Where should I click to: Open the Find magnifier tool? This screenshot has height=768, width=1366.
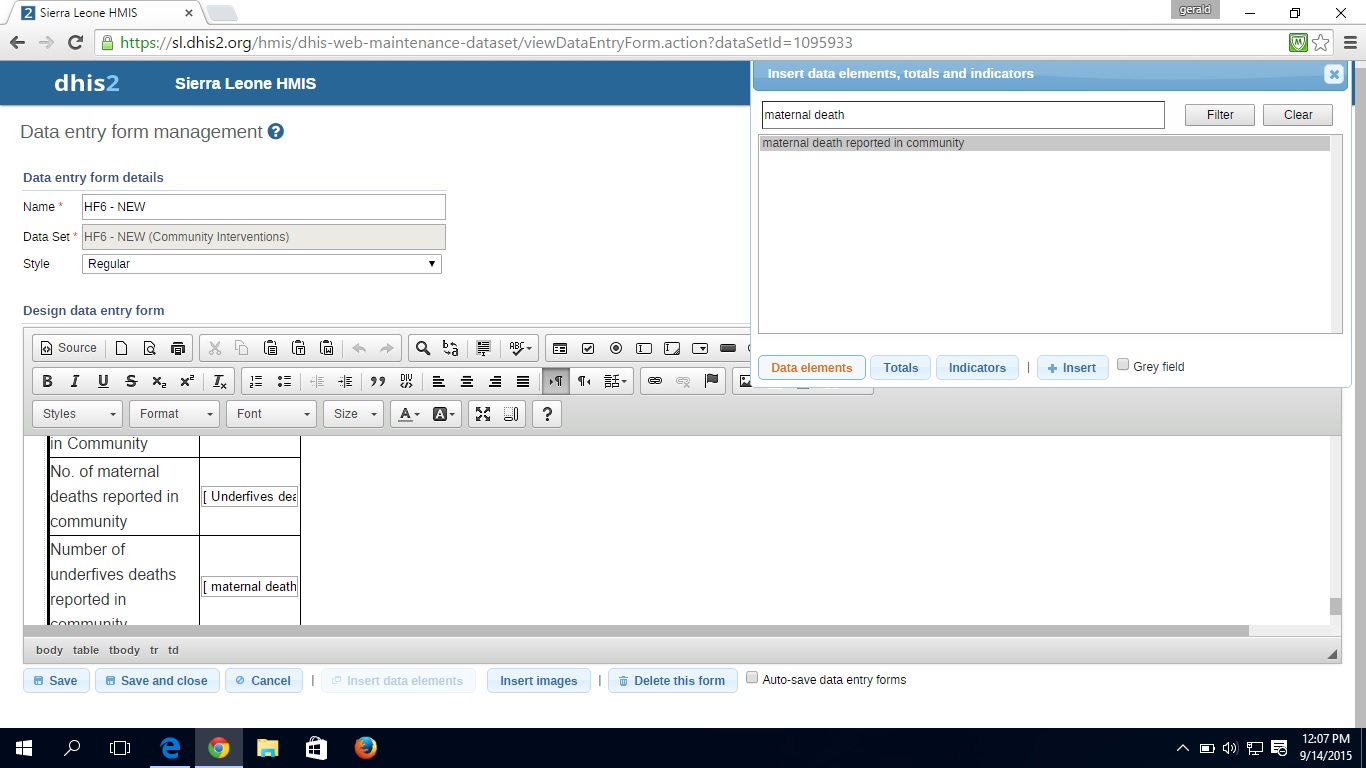pos(423,348)
